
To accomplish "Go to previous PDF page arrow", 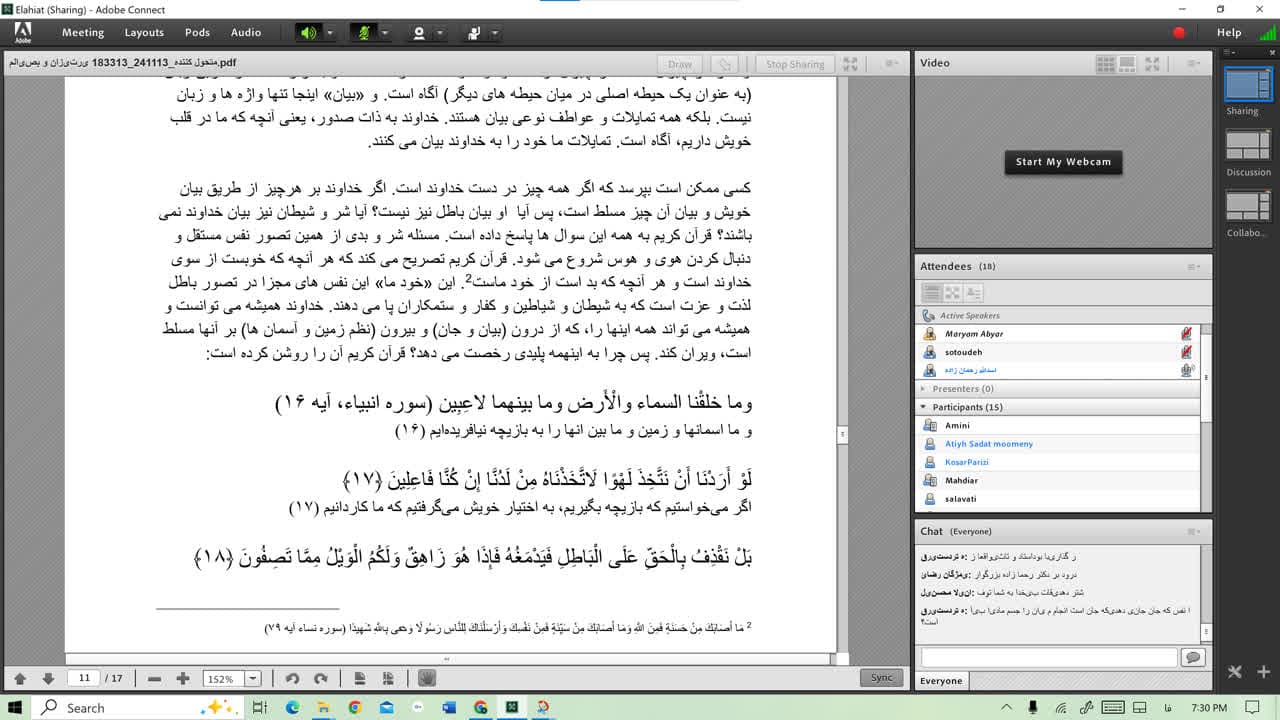I will click(19, 678).
